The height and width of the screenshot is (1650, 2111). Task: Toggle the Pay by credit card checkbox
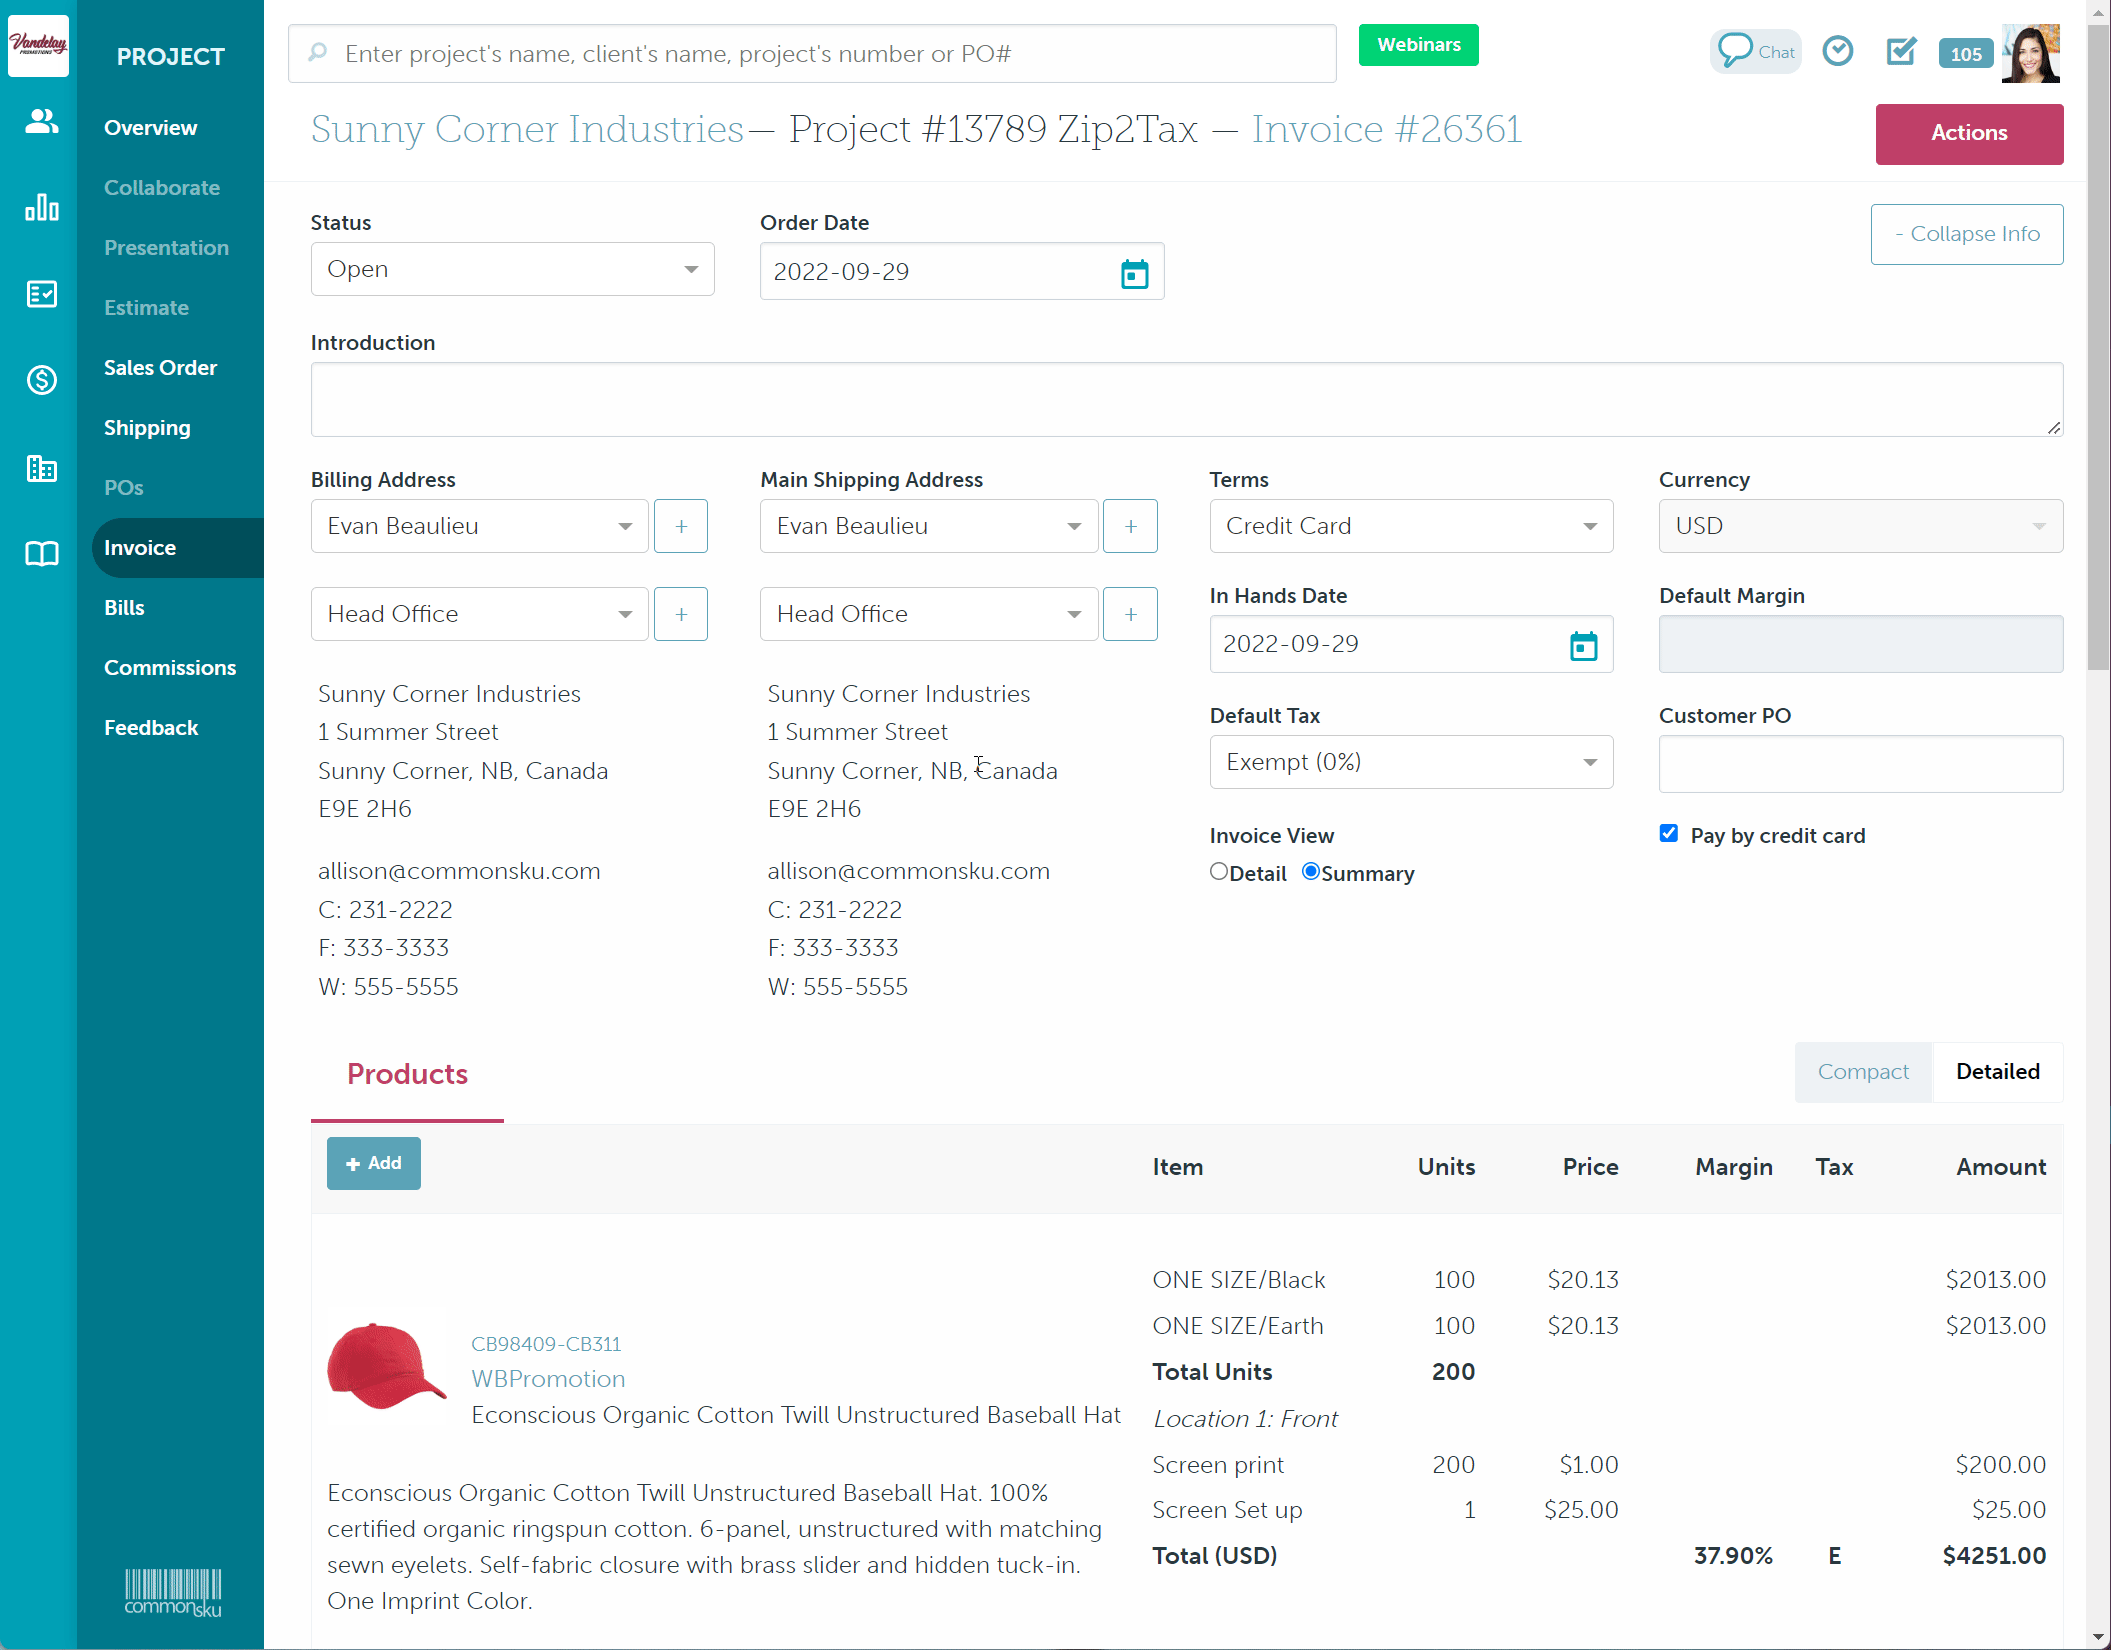coord(1668,833)
